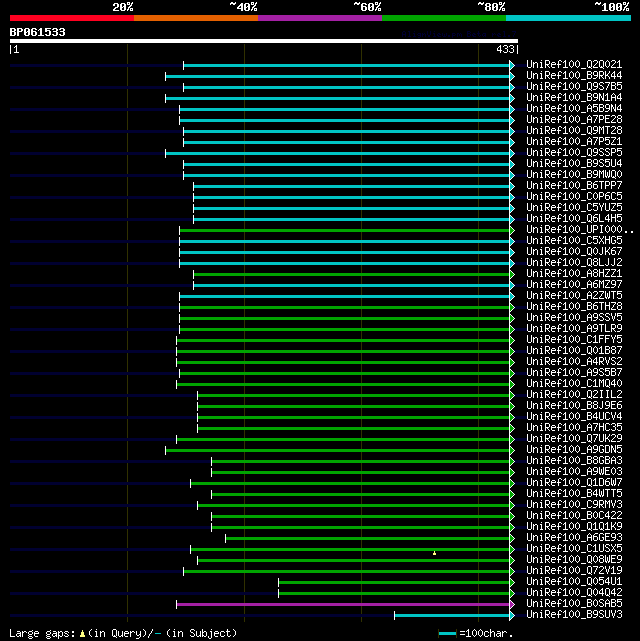Select the UniRef100_Q1D6W7 text
The image size is (640, 641).
pos(574,483)
